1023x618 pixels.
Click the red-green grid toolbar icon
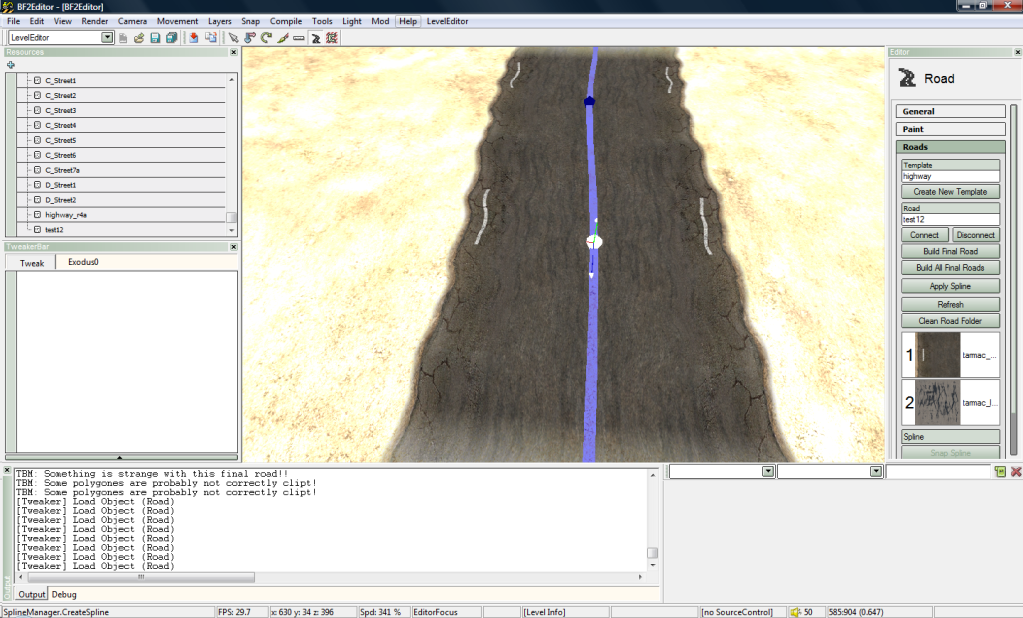pos(331,38)
